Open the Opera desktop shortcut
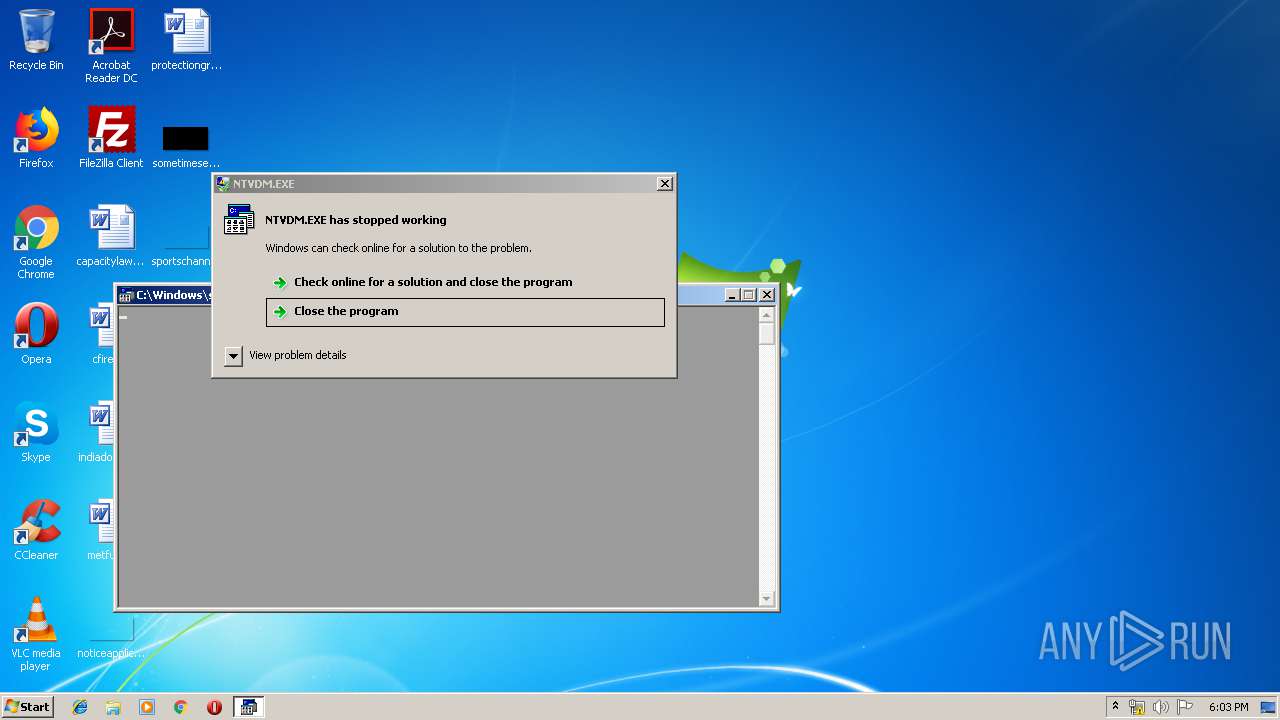This screenshot has height=720, width=1280. [36, 334]
